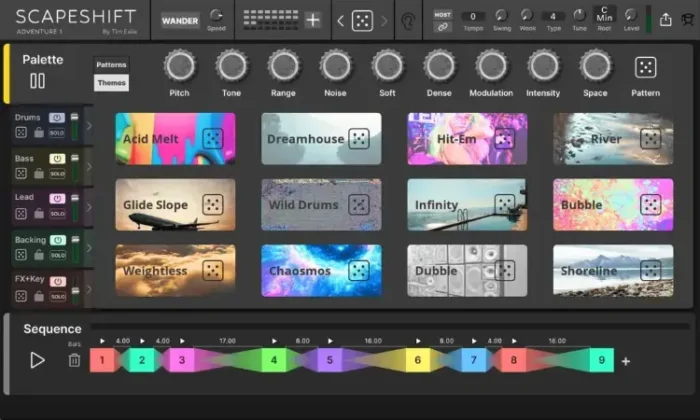Click the lock icon on Bass track

click(38, 173)
